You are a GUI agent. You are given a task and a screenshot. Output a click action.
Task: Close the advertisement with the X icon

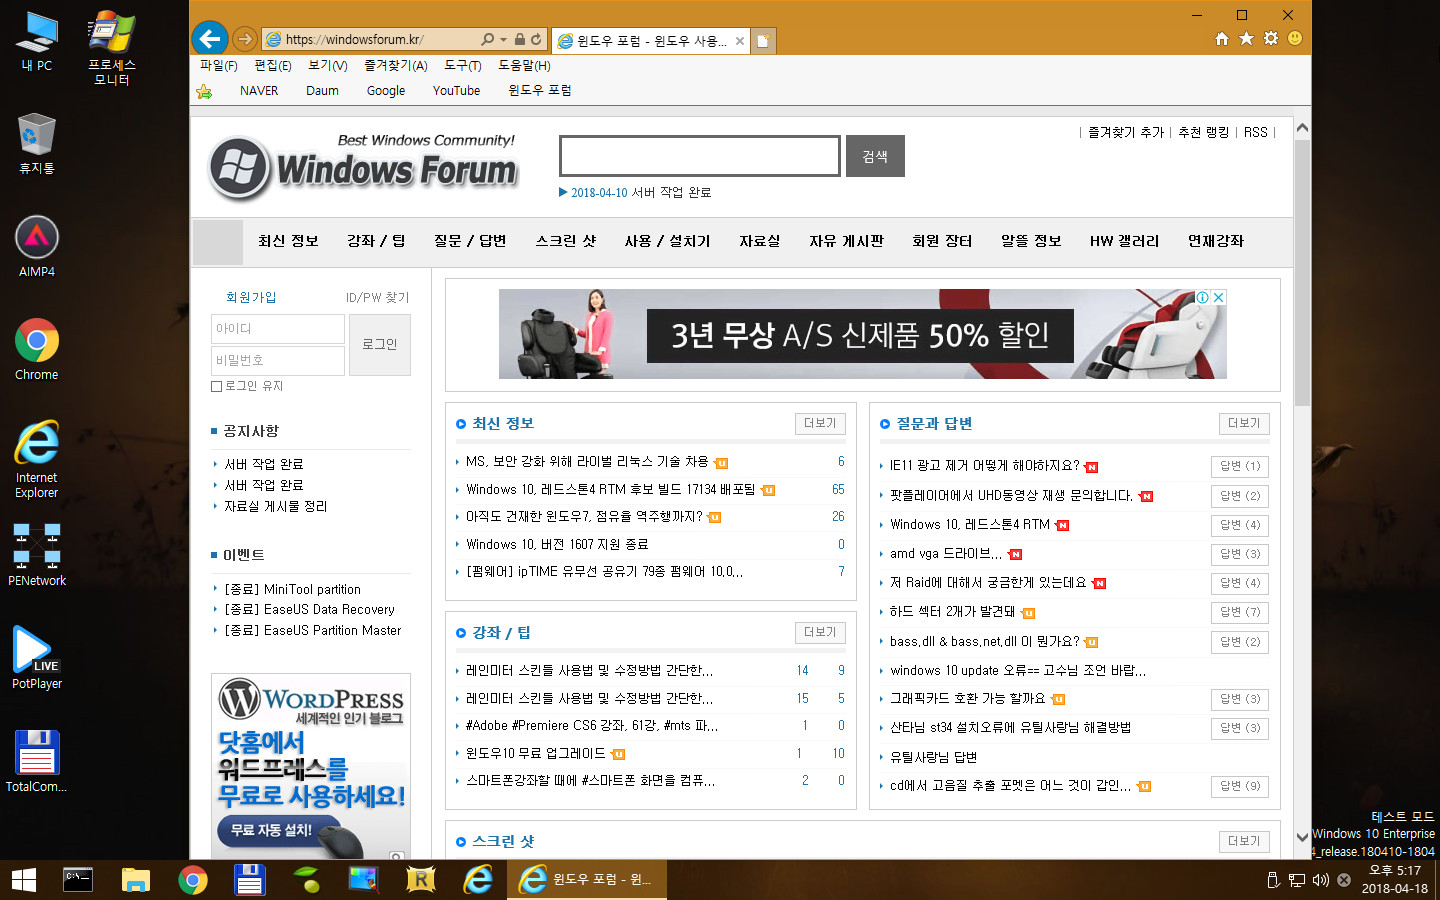[1218, 297]
